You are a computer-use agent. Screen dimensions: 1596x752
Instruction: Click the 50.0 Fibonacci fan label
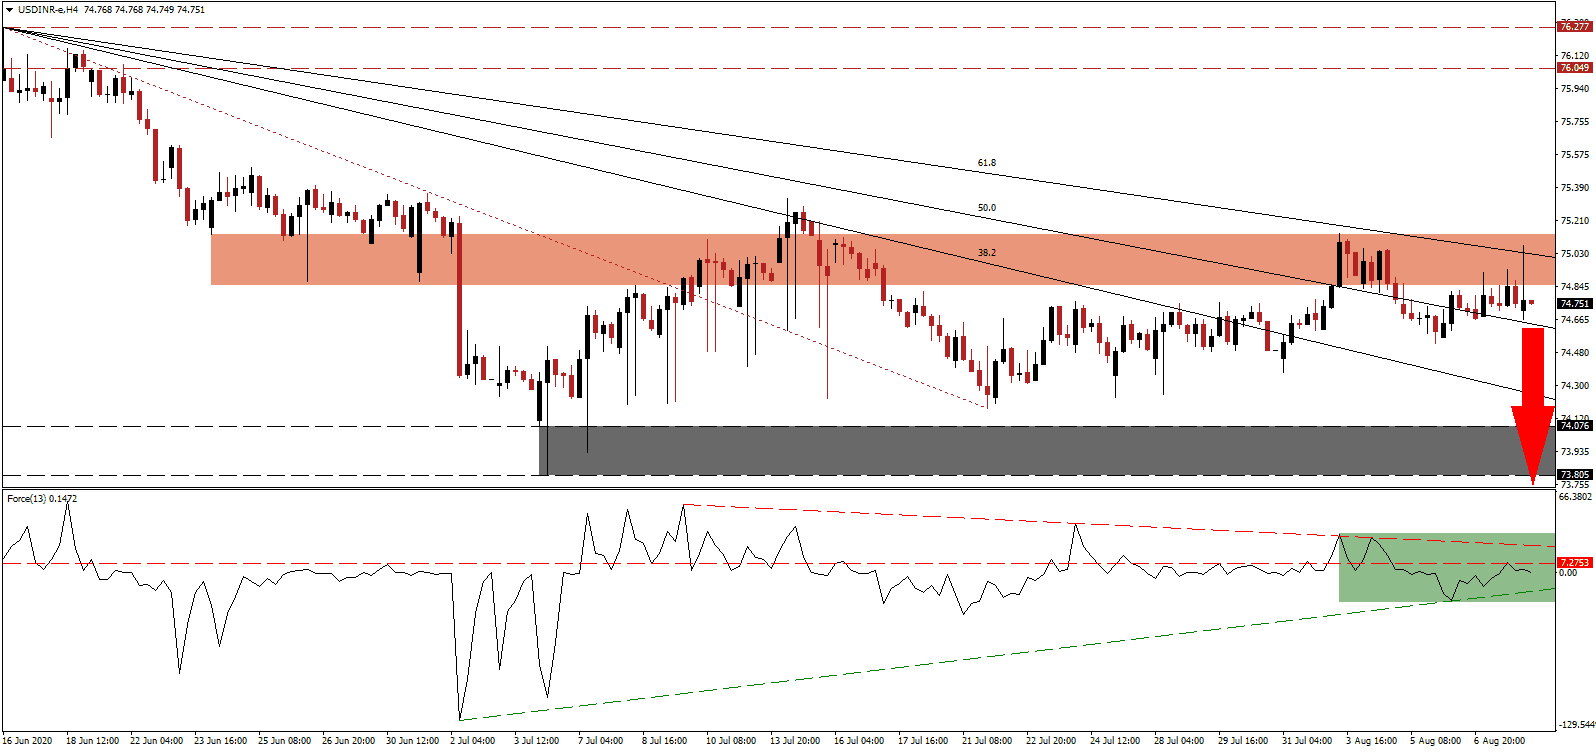(986, 208)
